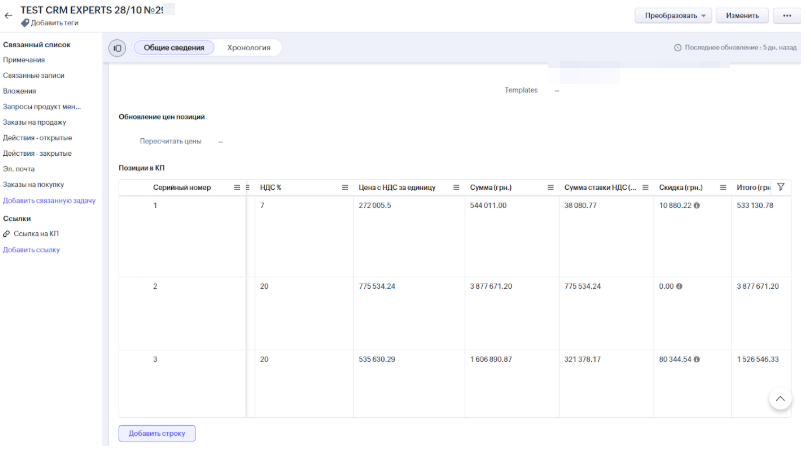Viewport: 806px width, 468px height.
Task: Click sum cell 544 011.00
Action: point(488,205)
